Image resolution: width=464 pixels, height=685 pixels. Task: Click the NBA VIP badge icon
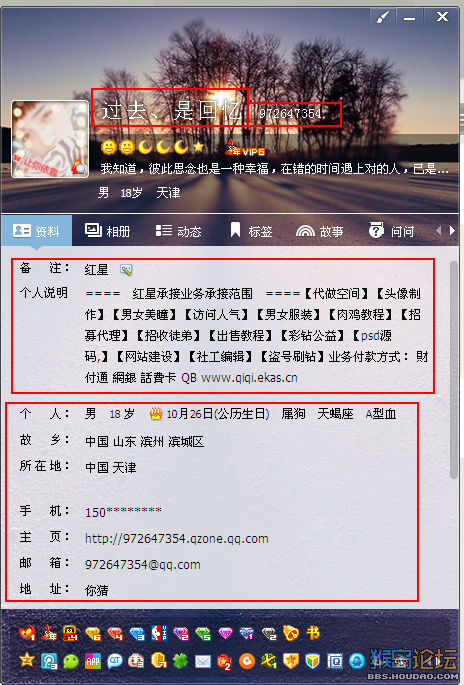pos(159,633)
